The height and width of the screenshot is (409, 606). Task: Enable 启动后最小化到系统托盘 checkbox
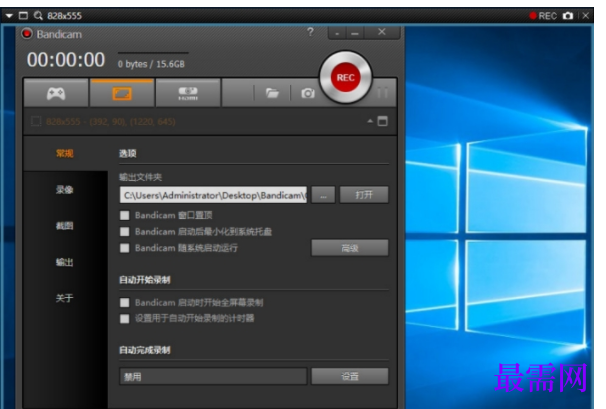point(124,232)
